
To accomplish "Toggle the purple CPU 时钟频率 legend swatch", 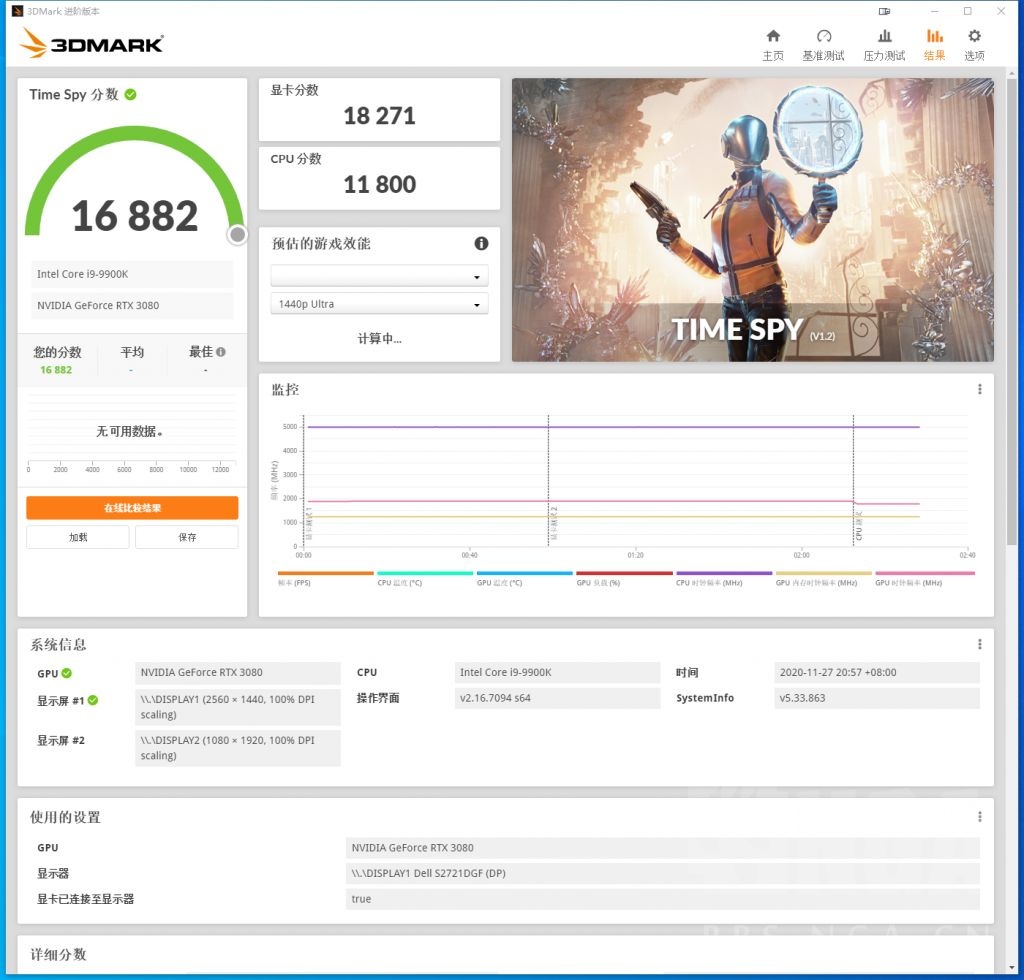I will [724, 574].
